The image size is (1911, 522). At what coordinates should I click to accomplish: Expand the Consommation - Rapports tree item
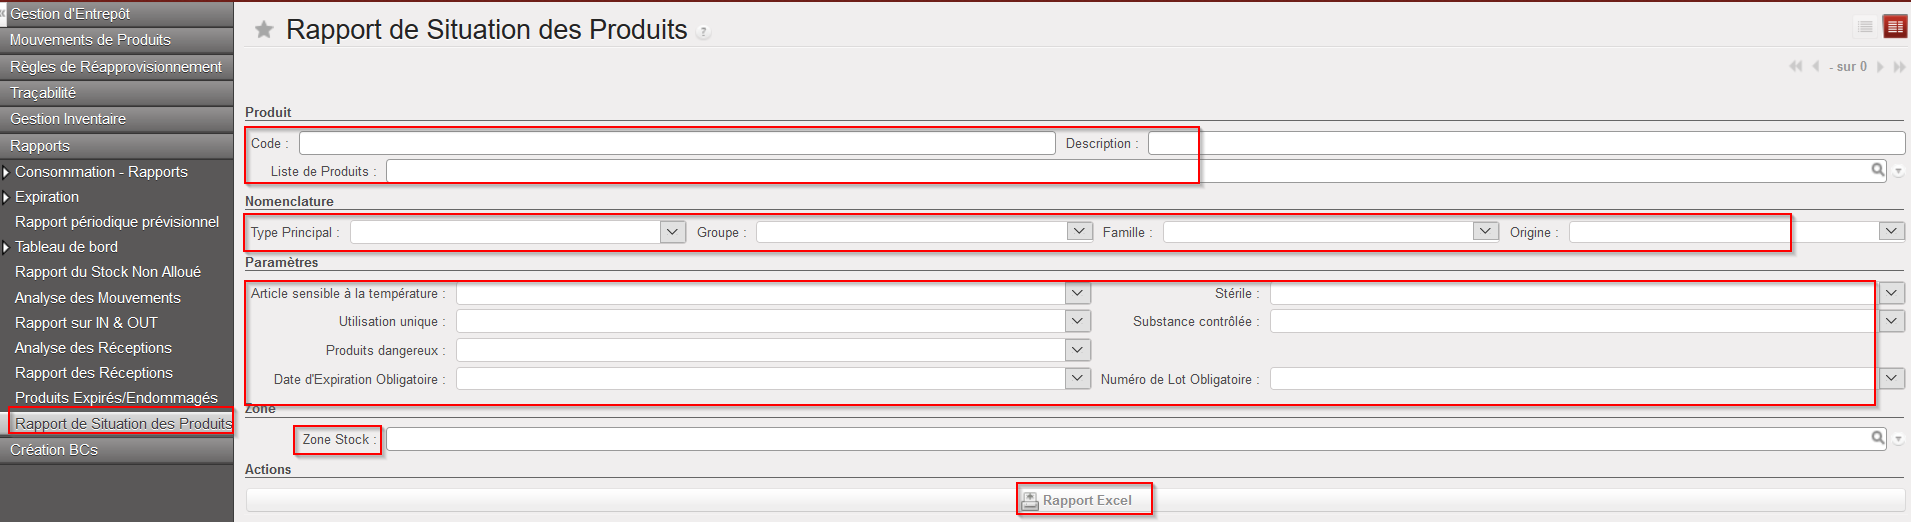pos(6,172)
